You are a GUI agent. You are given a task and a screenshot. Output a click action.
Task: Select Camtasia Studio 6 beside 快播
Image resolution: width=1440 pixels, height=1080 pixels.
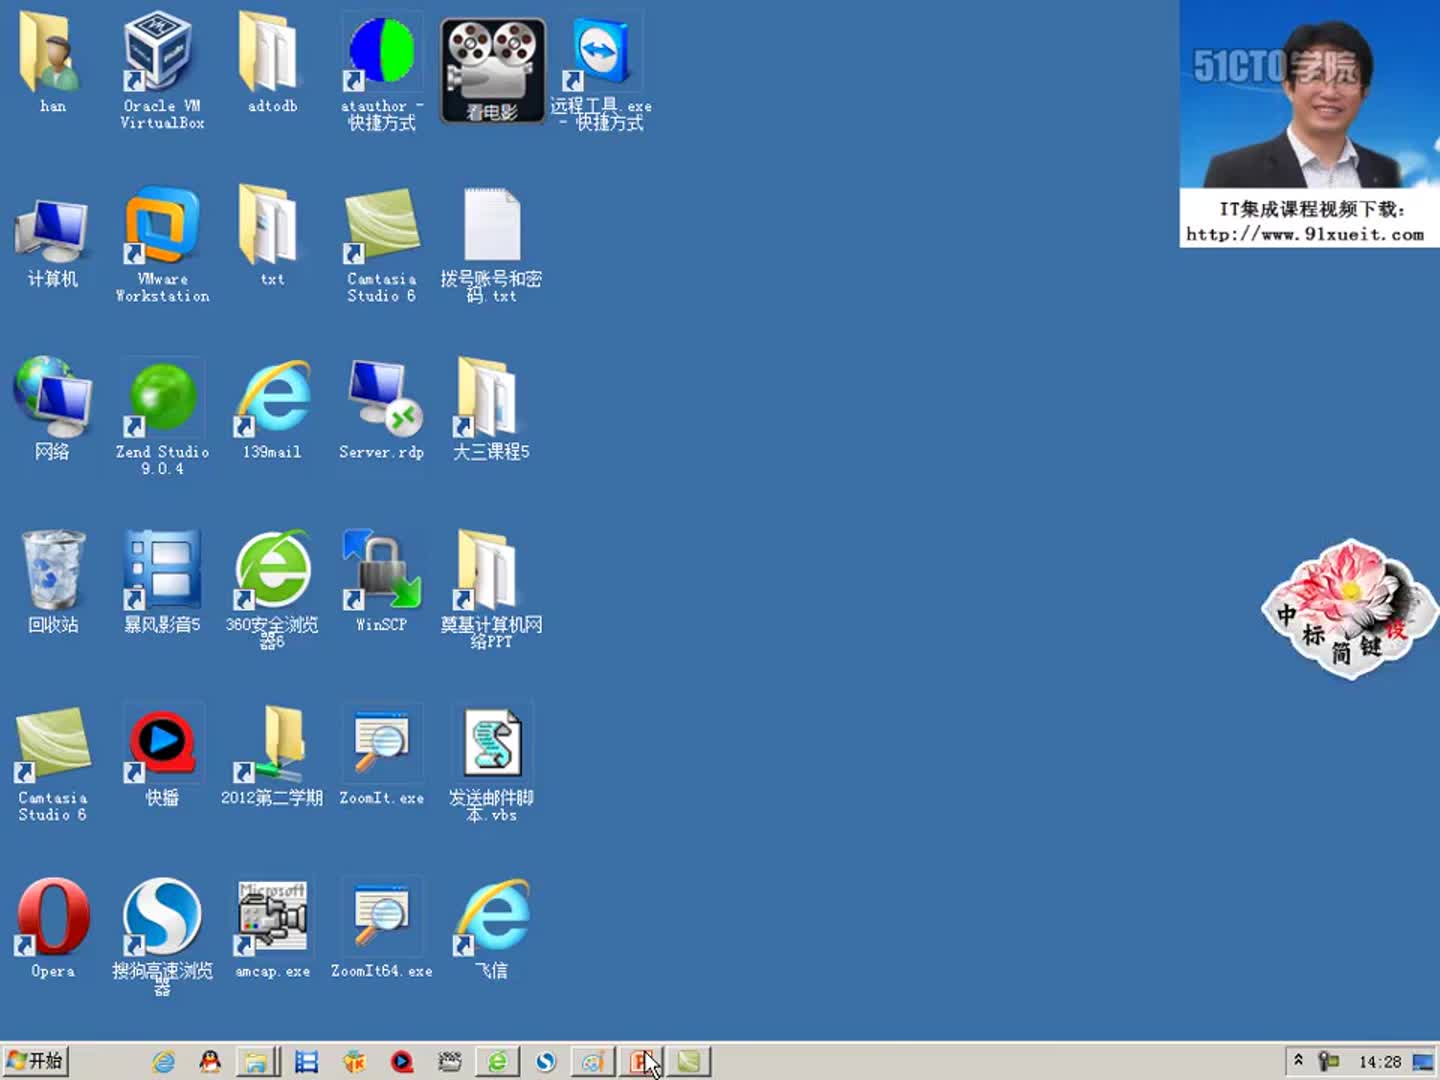(x=52, y=764)
